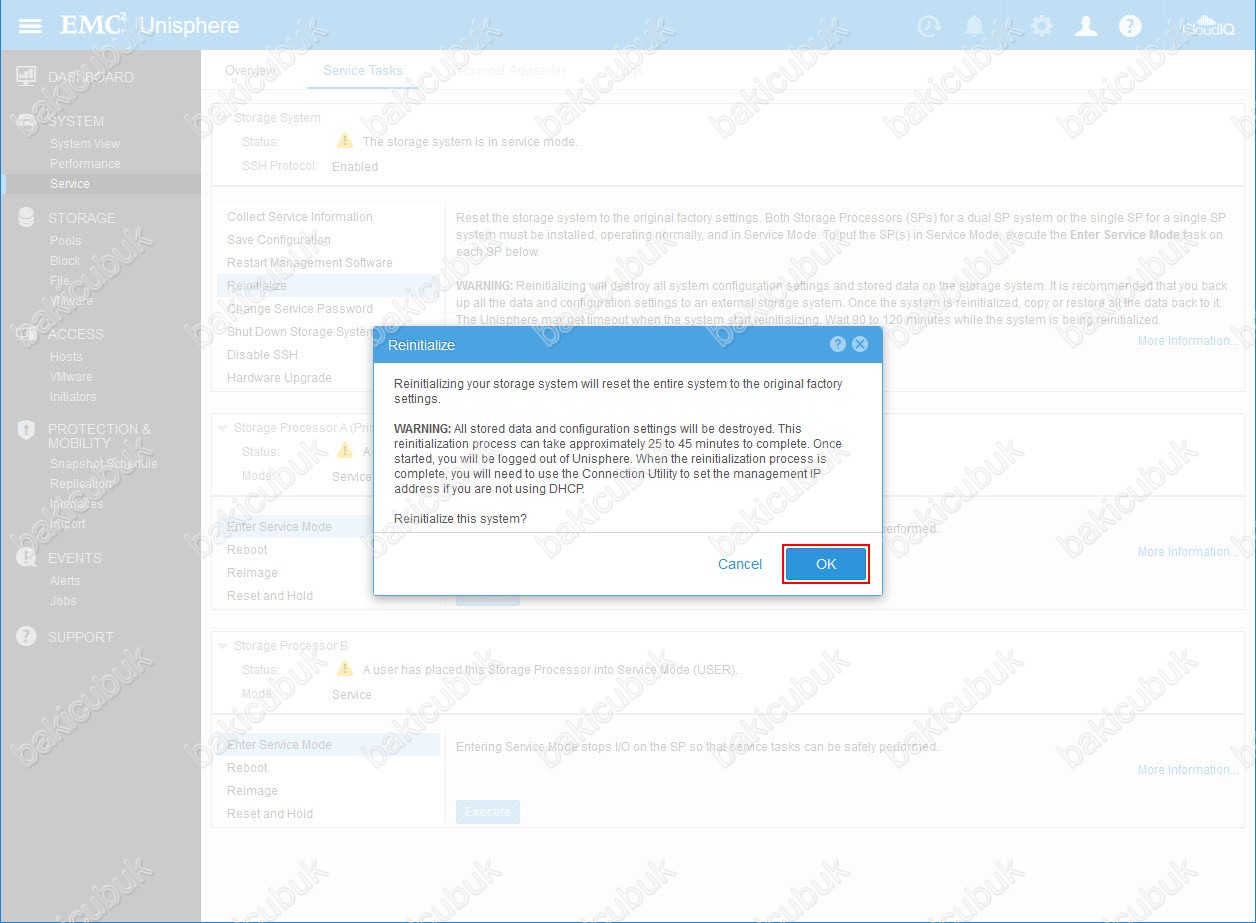This screenshot has height=923, width=1256.
Task: Select Change Service Password task
Action: coord(300,309)
